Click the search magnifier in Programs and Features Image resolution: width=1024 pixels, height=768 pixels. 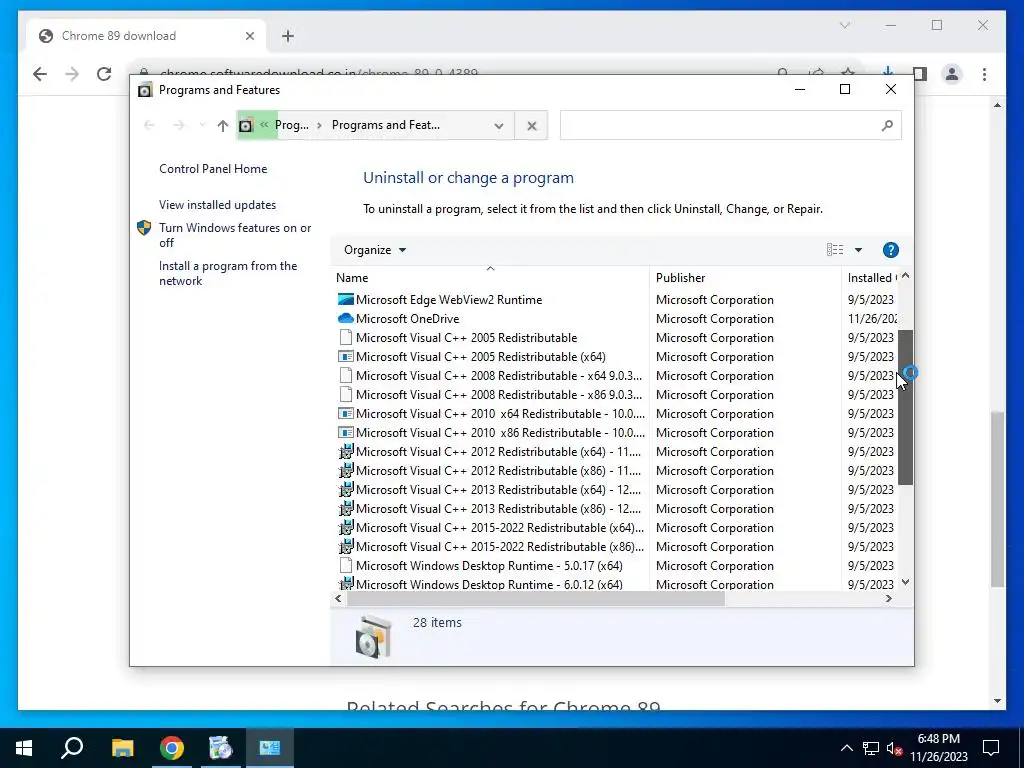coord(886,125)
